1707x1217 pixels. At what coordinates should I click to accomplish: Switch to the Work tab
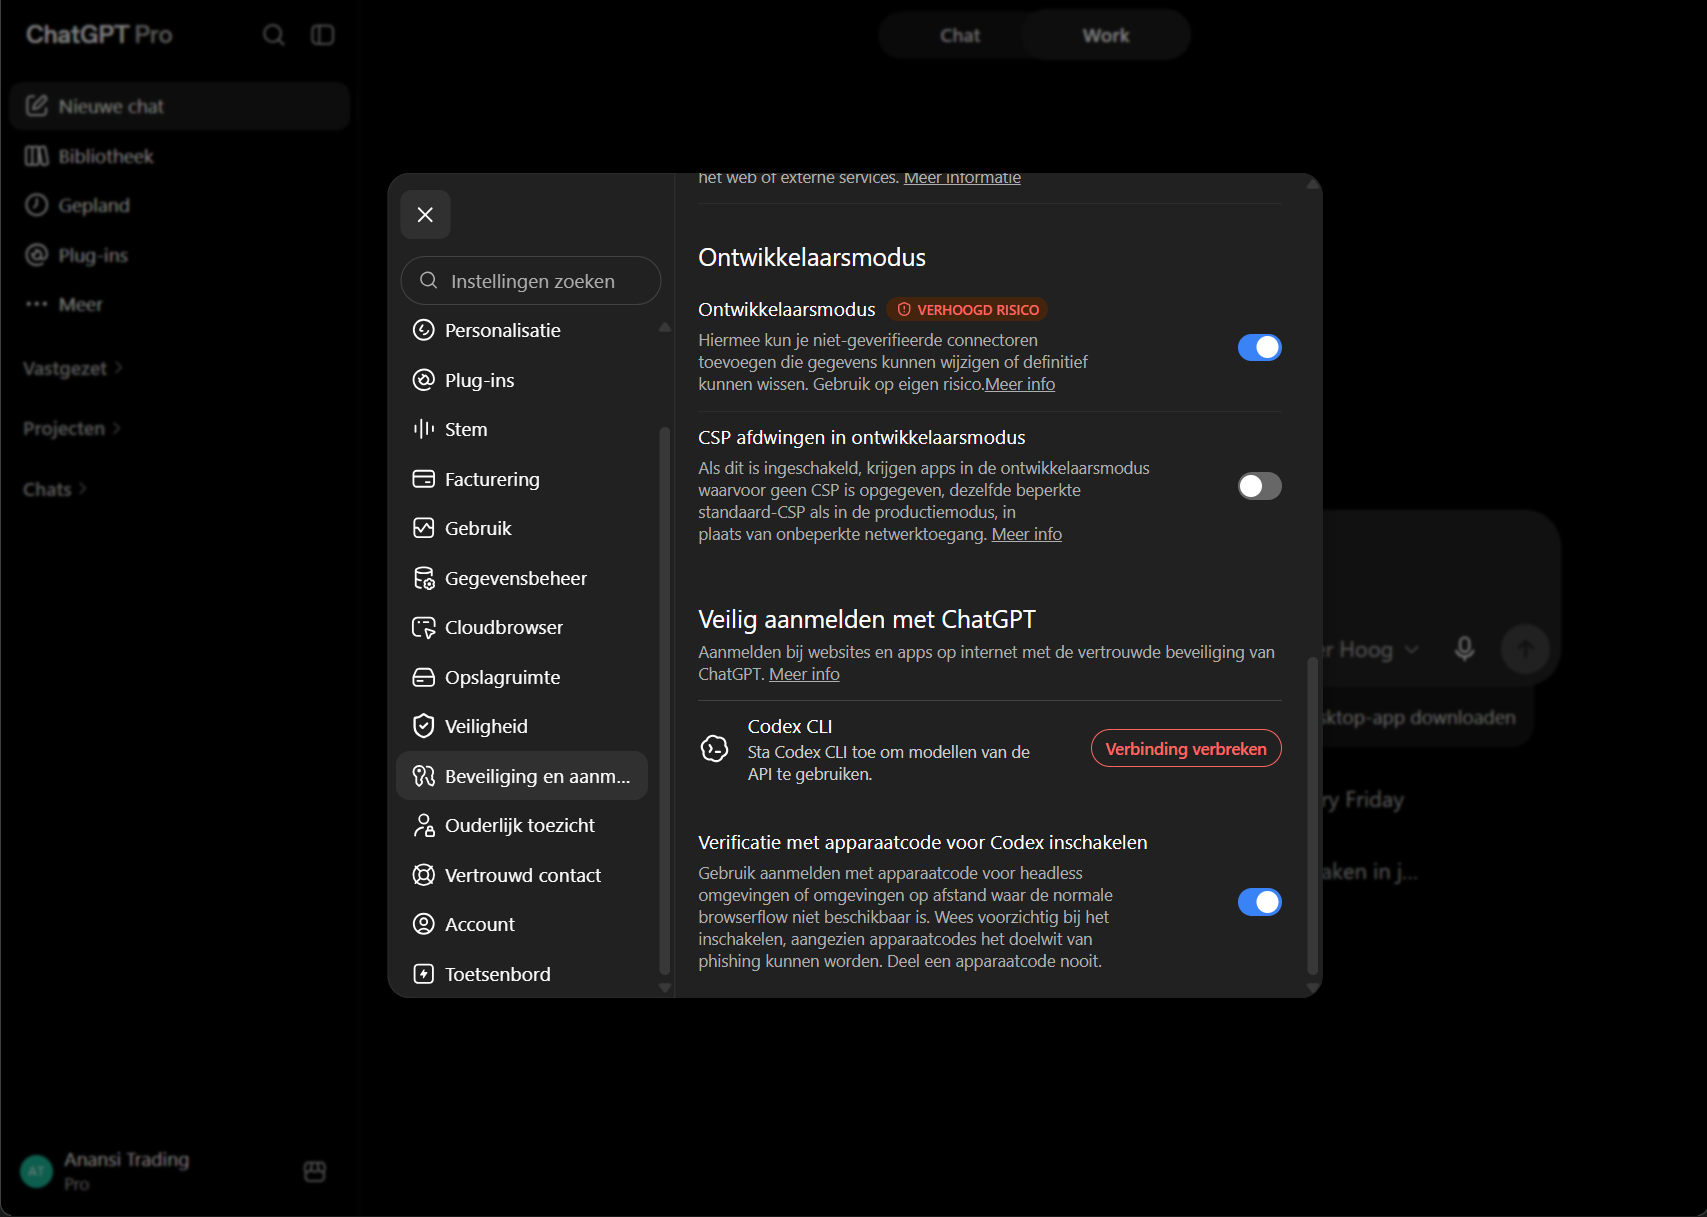coord(1106,35)
